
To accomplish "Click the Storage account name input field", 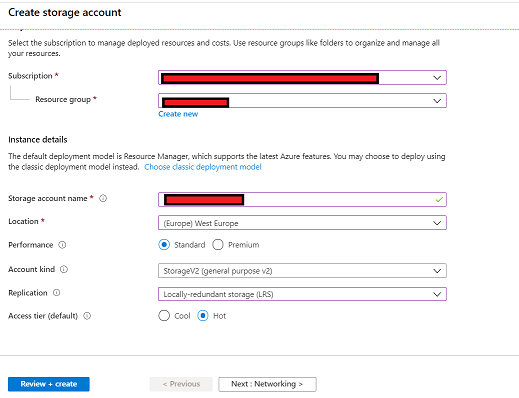I will point(302,200).
